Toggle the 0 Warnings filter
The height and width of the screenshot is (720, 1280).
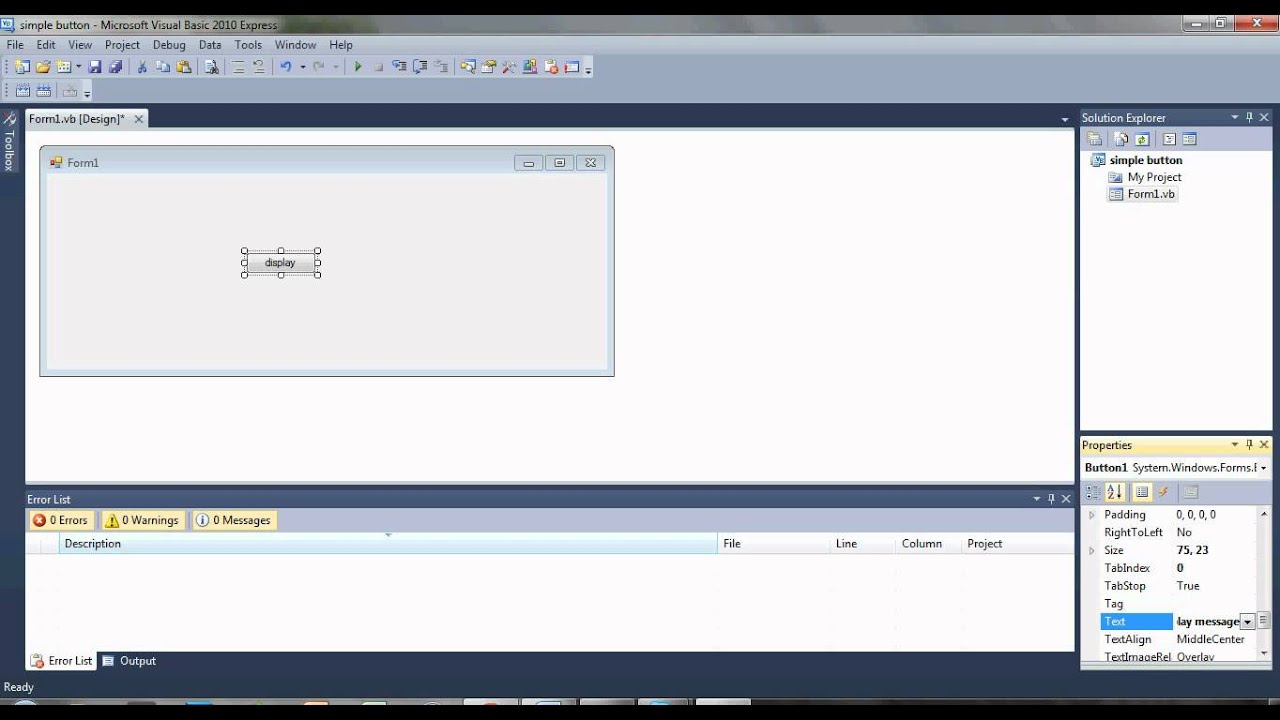pos(143,520)
